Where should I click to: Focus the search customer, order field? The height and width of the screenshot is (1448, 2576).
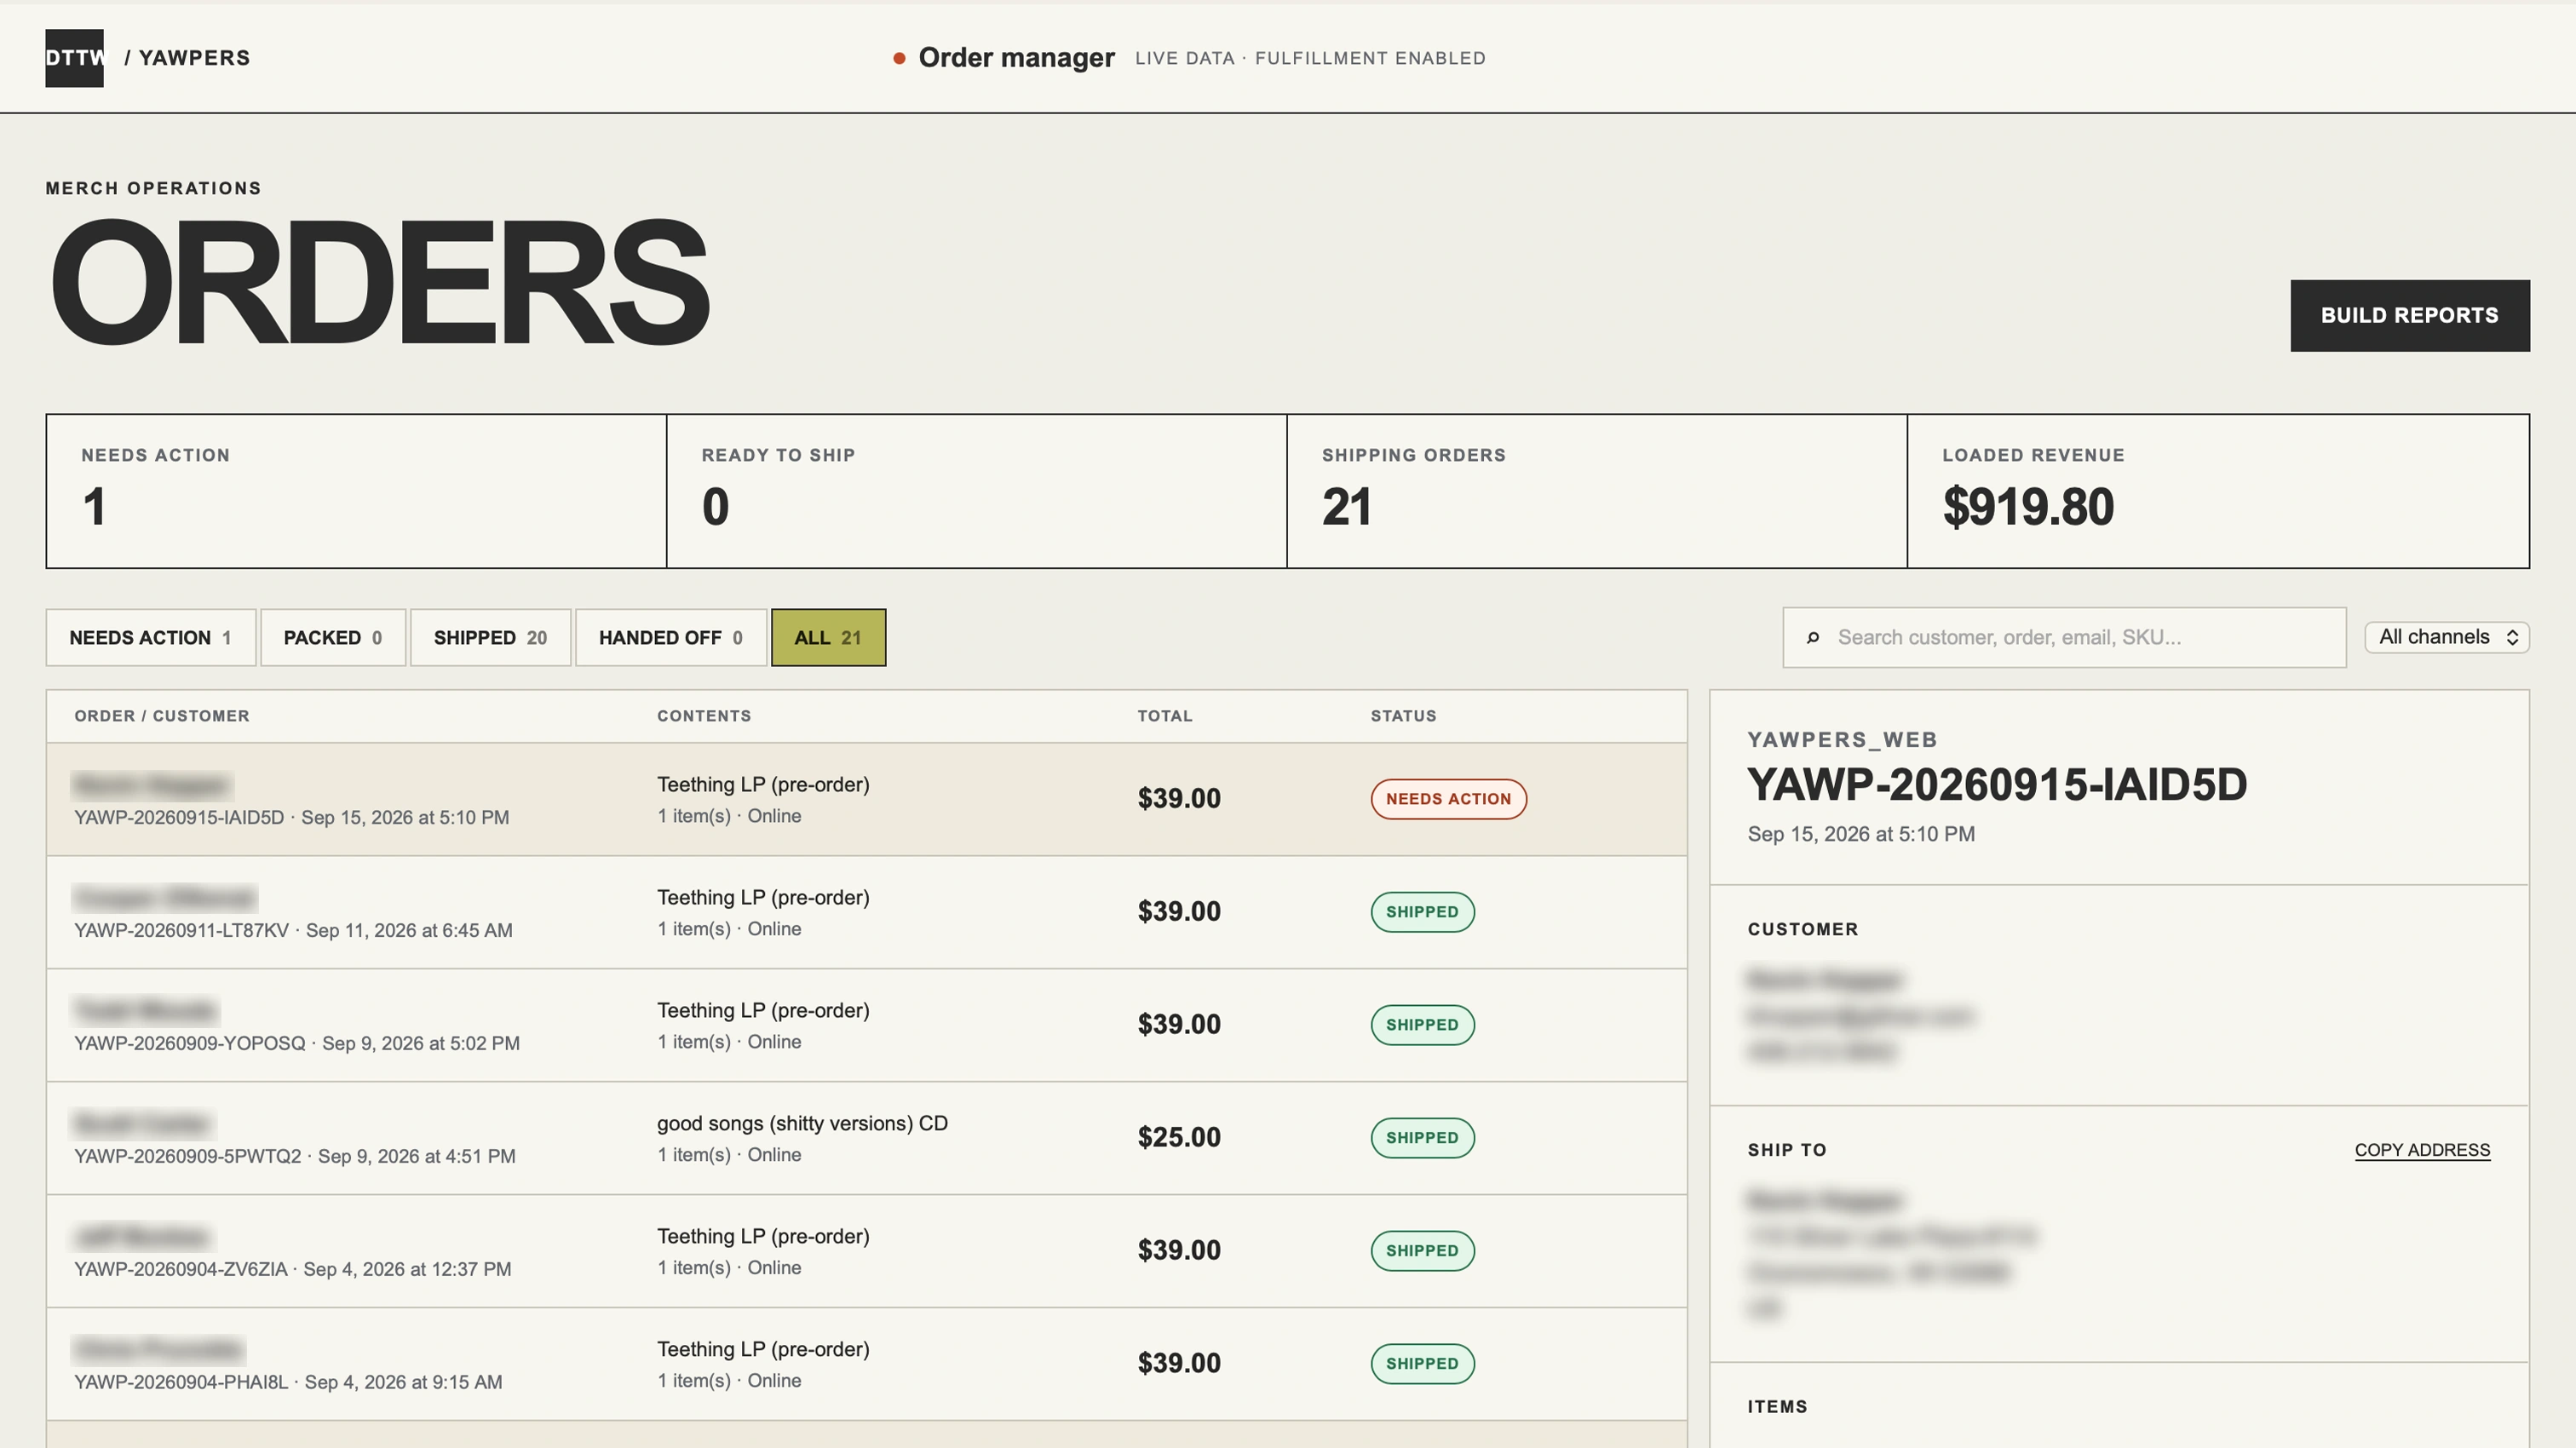pyautogui.click(x=2064, y=637)
